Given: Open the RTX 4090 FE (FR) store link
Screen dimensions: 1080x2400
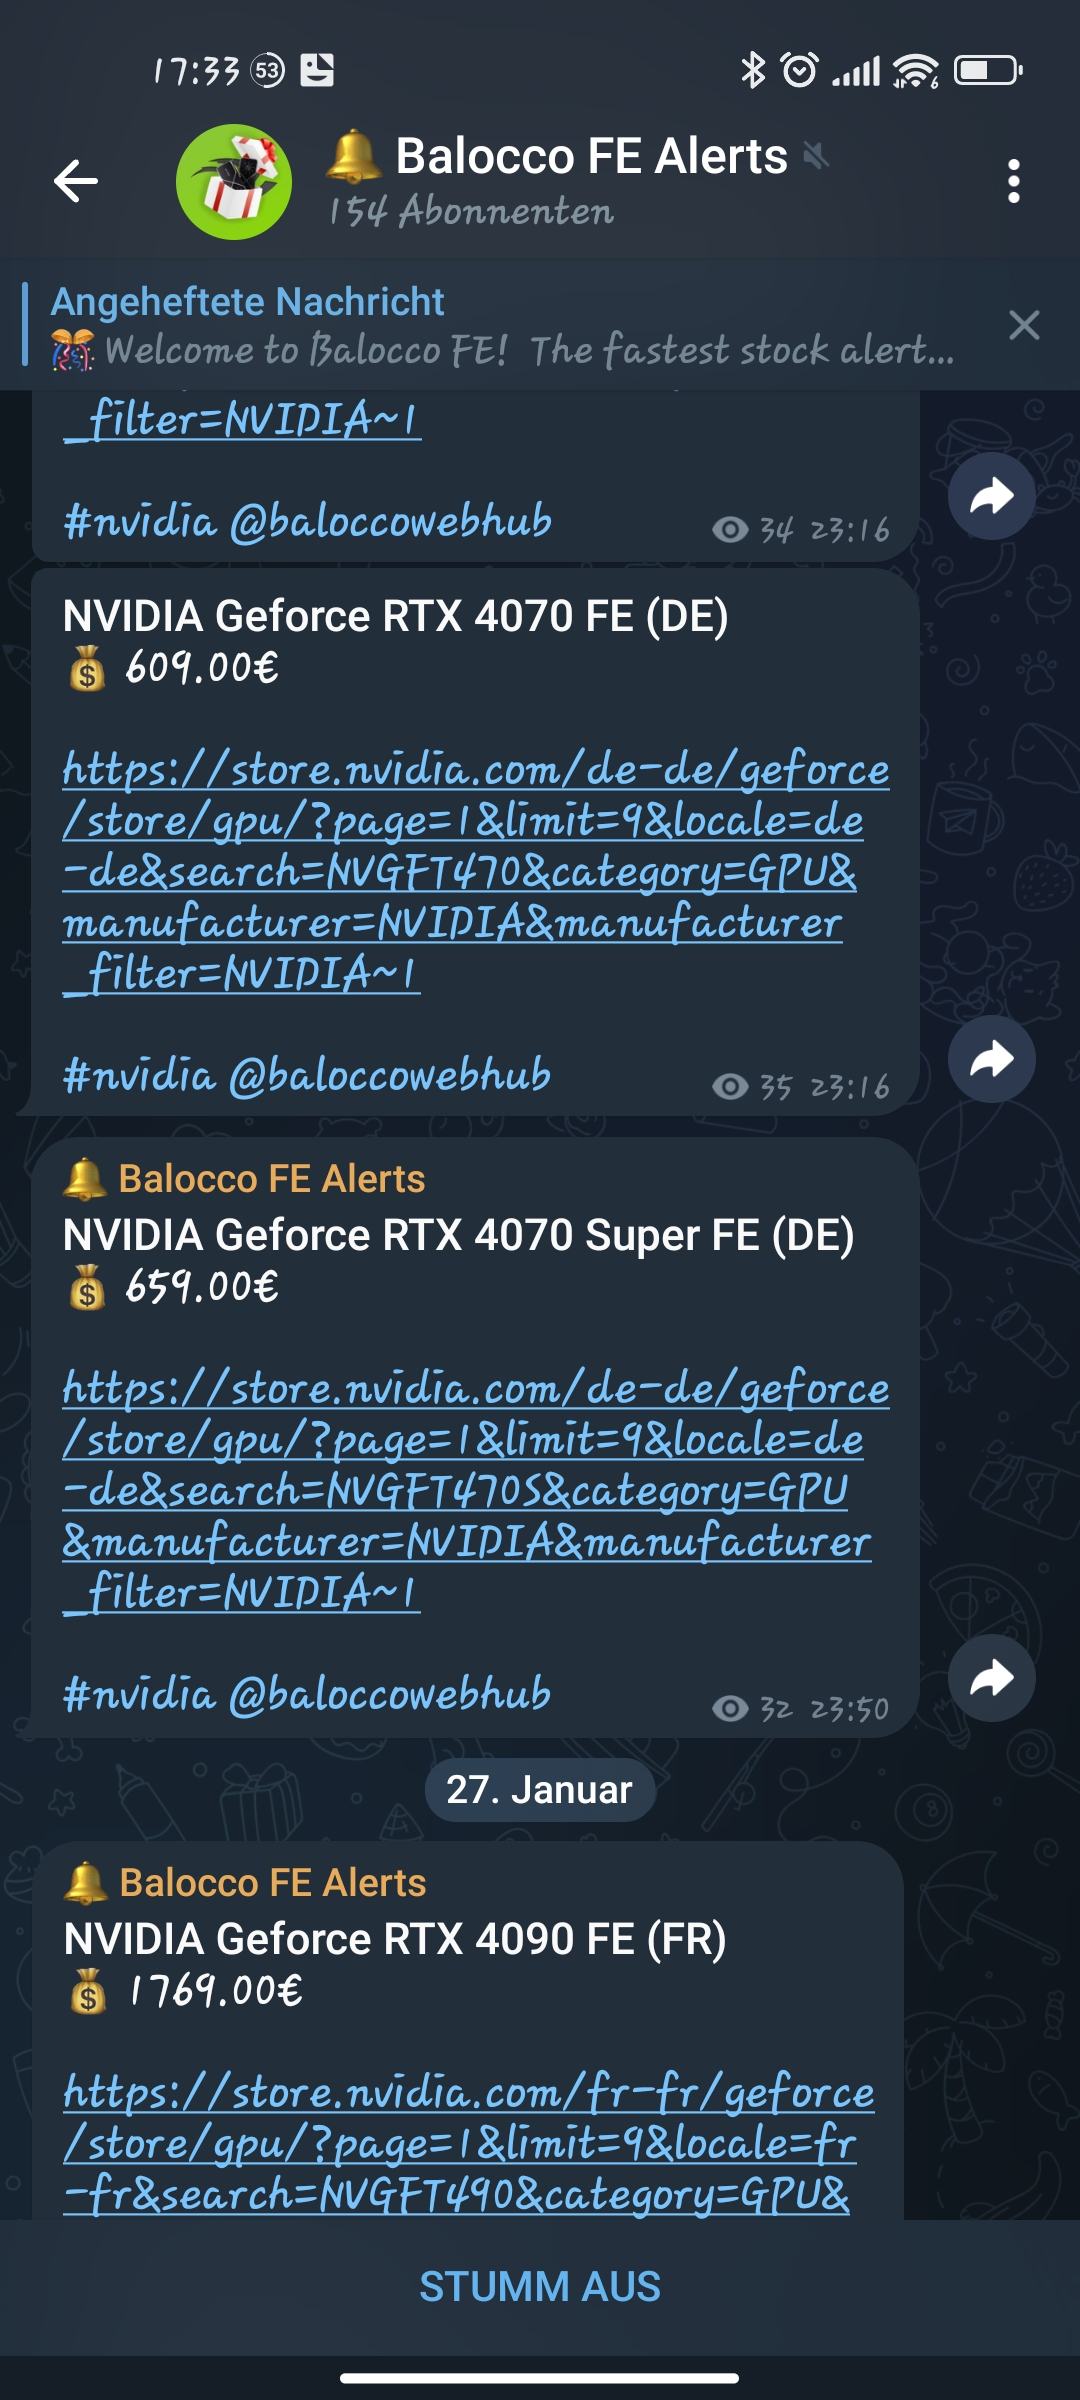Looking at the screenshot, I should (468, 2143).
